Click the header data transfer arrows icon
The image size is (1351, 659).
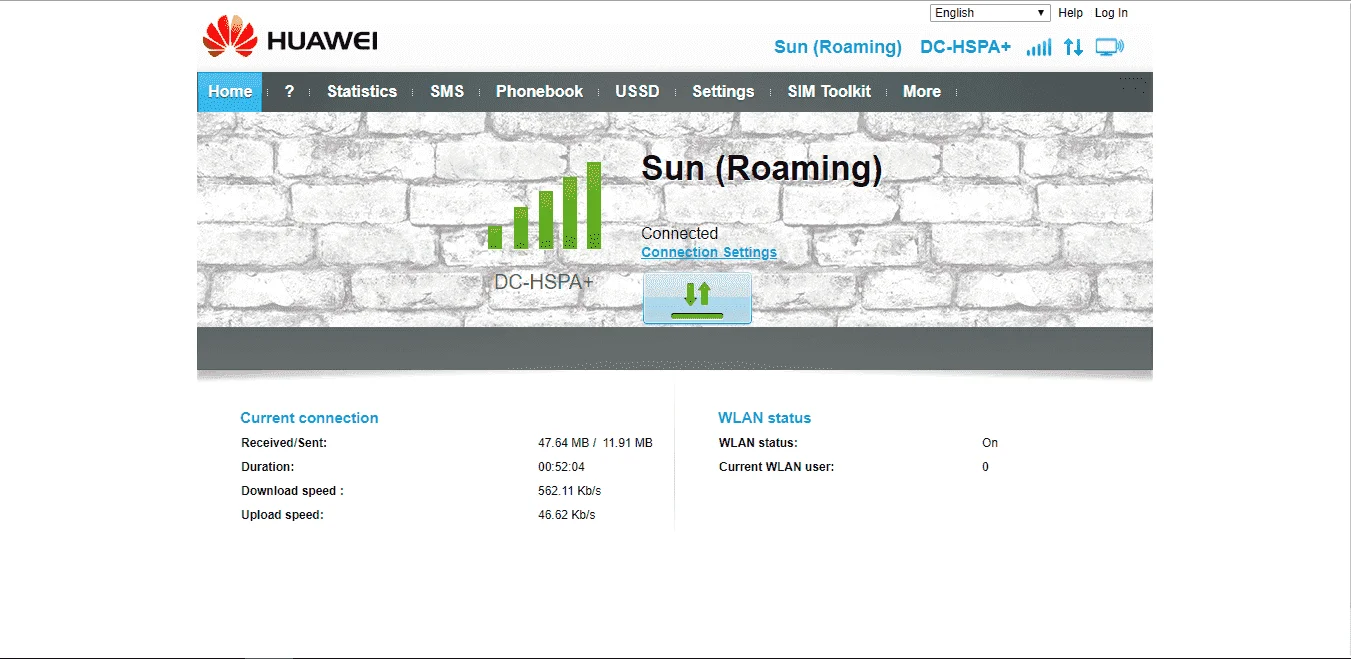coord(1073,47)
